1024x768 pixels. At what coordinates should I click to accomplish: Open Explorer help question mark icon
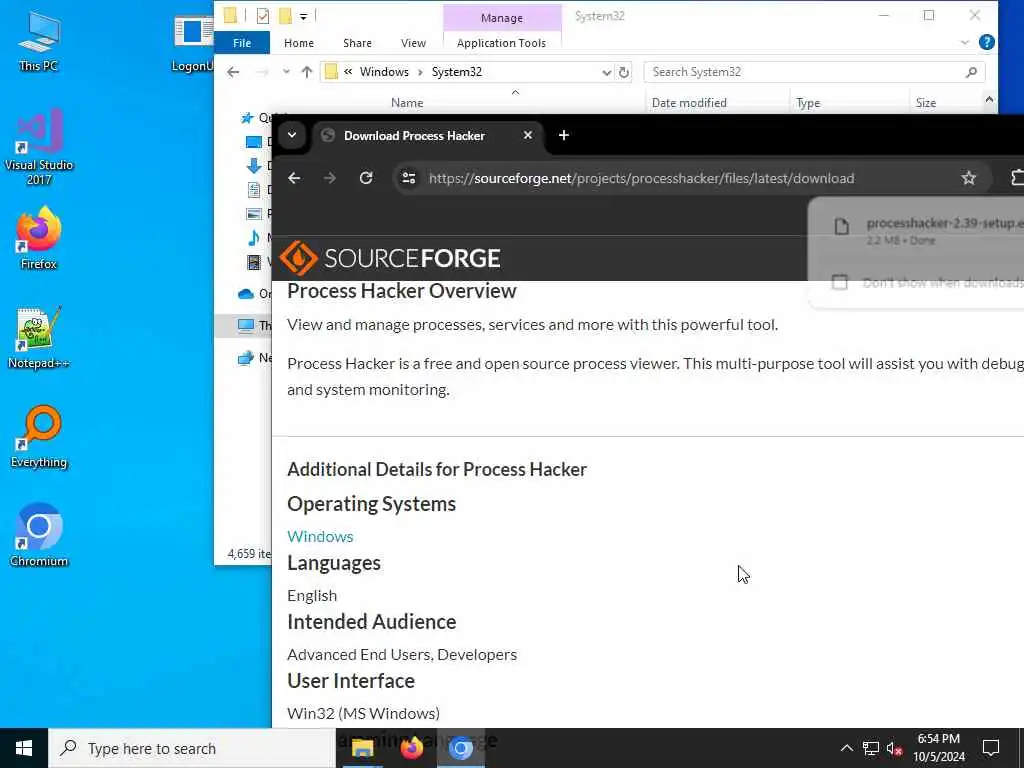(x=987, y=42)
